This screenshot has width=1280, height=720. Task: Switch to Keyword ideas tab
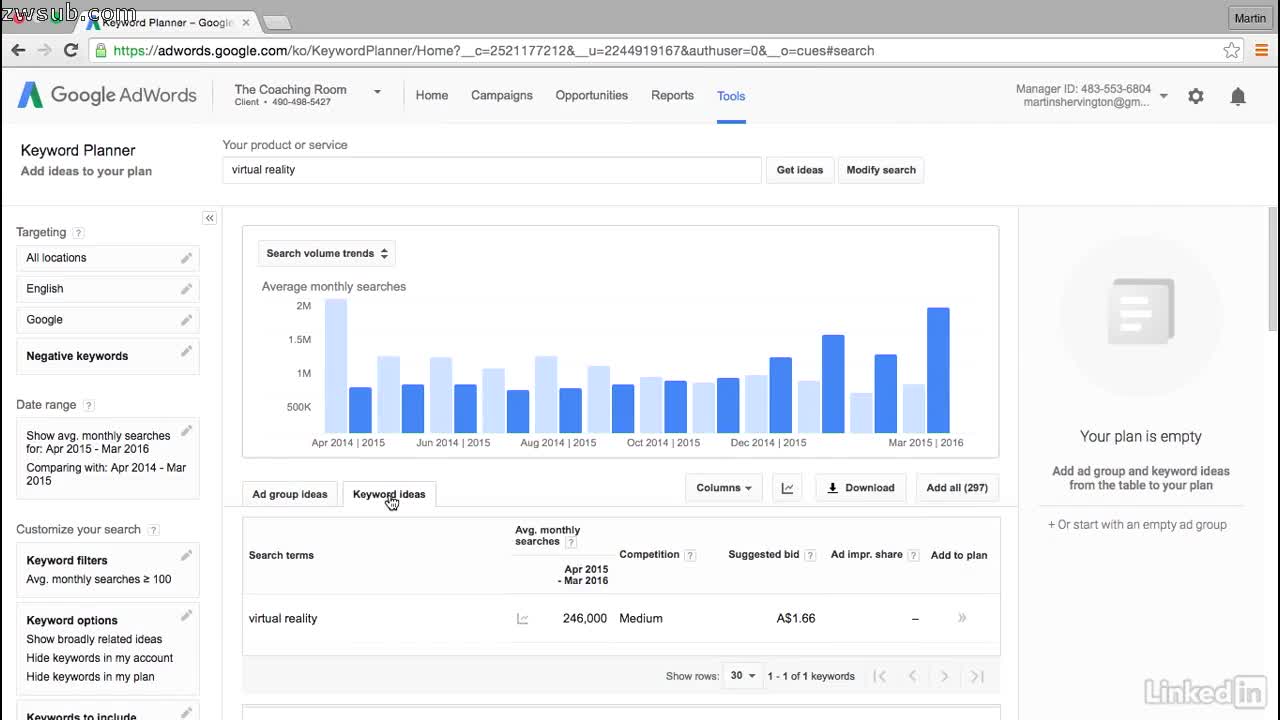(389, 494)
